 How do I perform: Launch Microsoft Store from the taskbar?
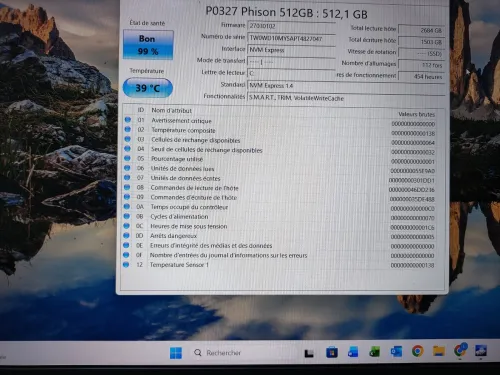(x=331, y=352)
